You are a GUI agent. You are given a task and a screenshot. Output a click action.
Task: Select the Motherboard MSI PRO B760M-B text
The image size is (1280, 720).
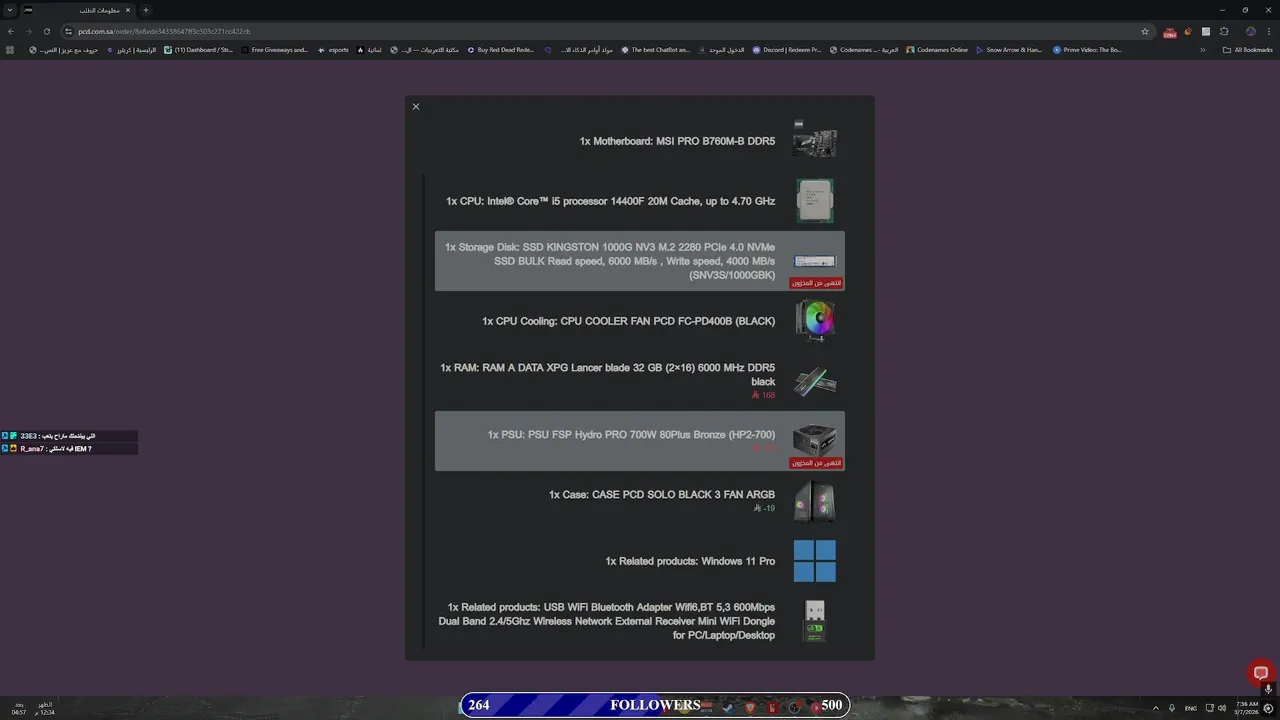677,141
